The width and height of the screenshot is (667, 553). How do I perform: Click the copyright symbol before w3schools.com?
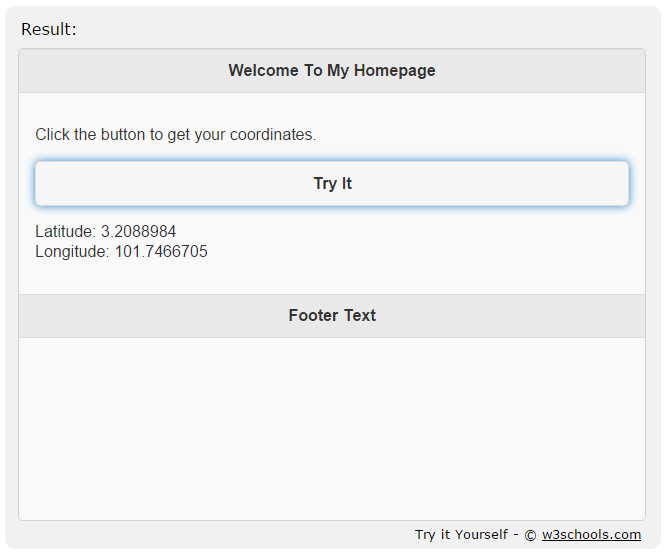click(530, 535)
